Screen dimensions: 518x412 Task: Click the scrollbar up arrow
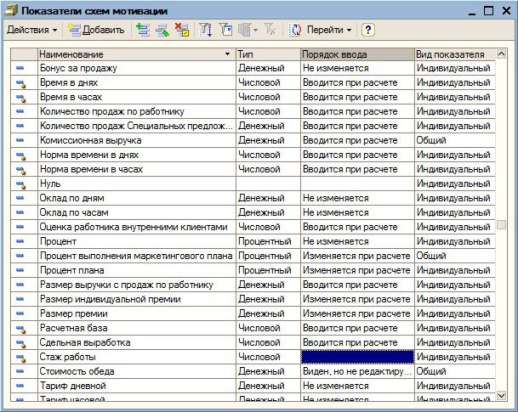point(501,54)
